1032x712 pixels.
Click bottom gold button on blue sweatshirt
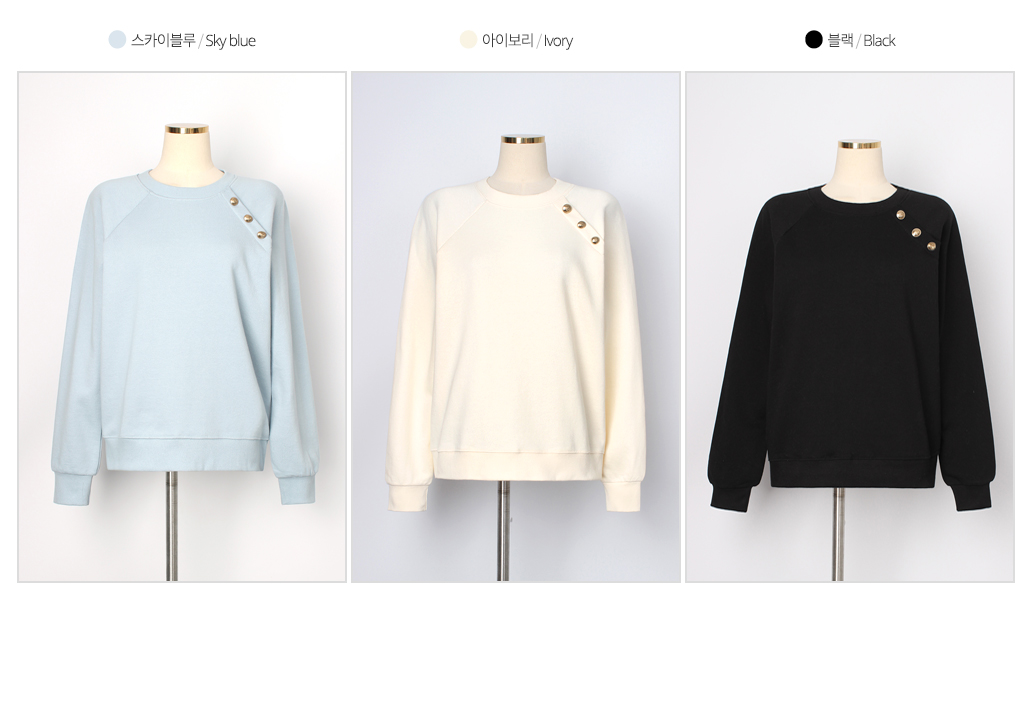(x=261, y=234)
